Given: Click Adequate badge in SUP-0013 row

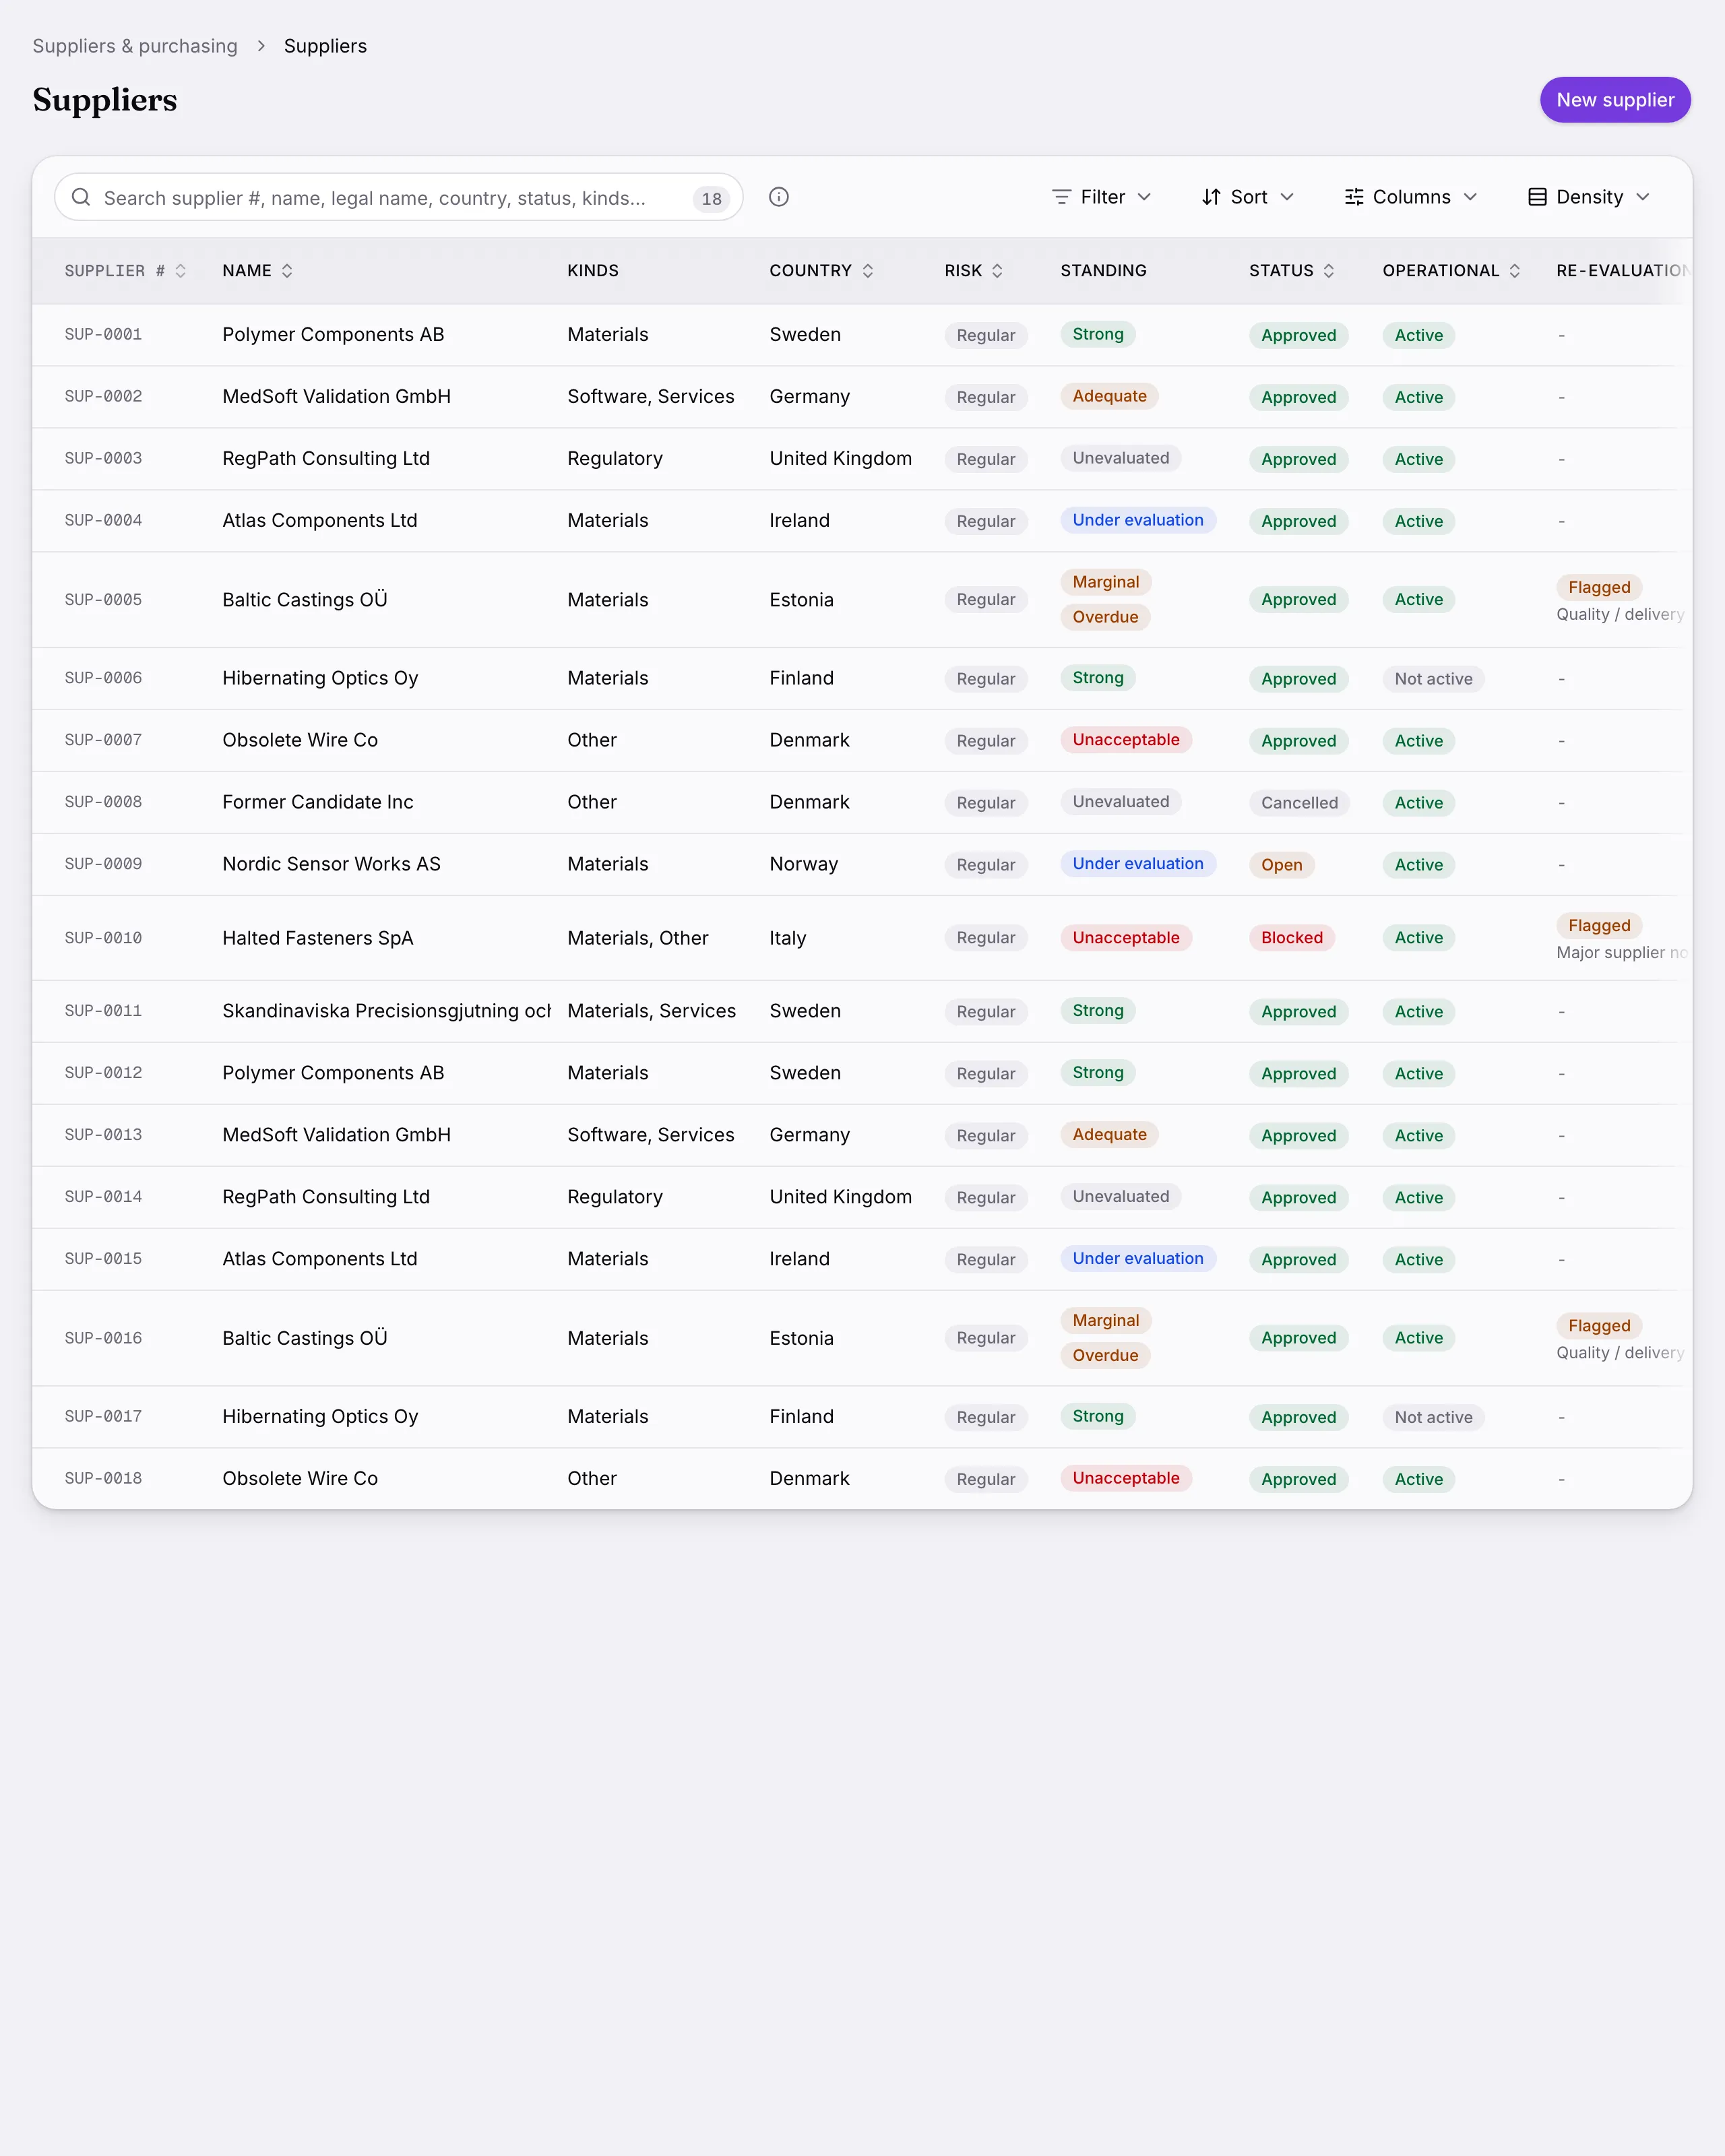Looking at the screenshot, I should 1109,1134.
